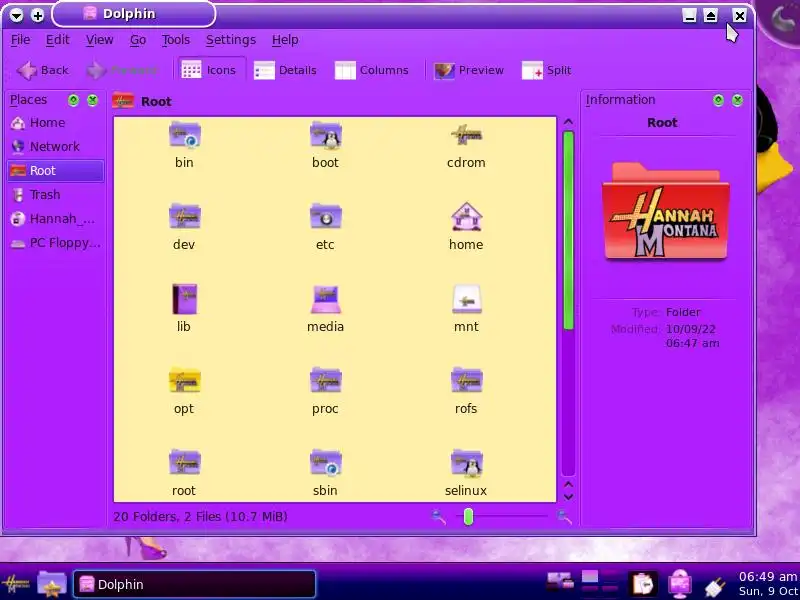This screenshot has width=800, height=600.
Task: Open the File menu
Action: (20, 40)
